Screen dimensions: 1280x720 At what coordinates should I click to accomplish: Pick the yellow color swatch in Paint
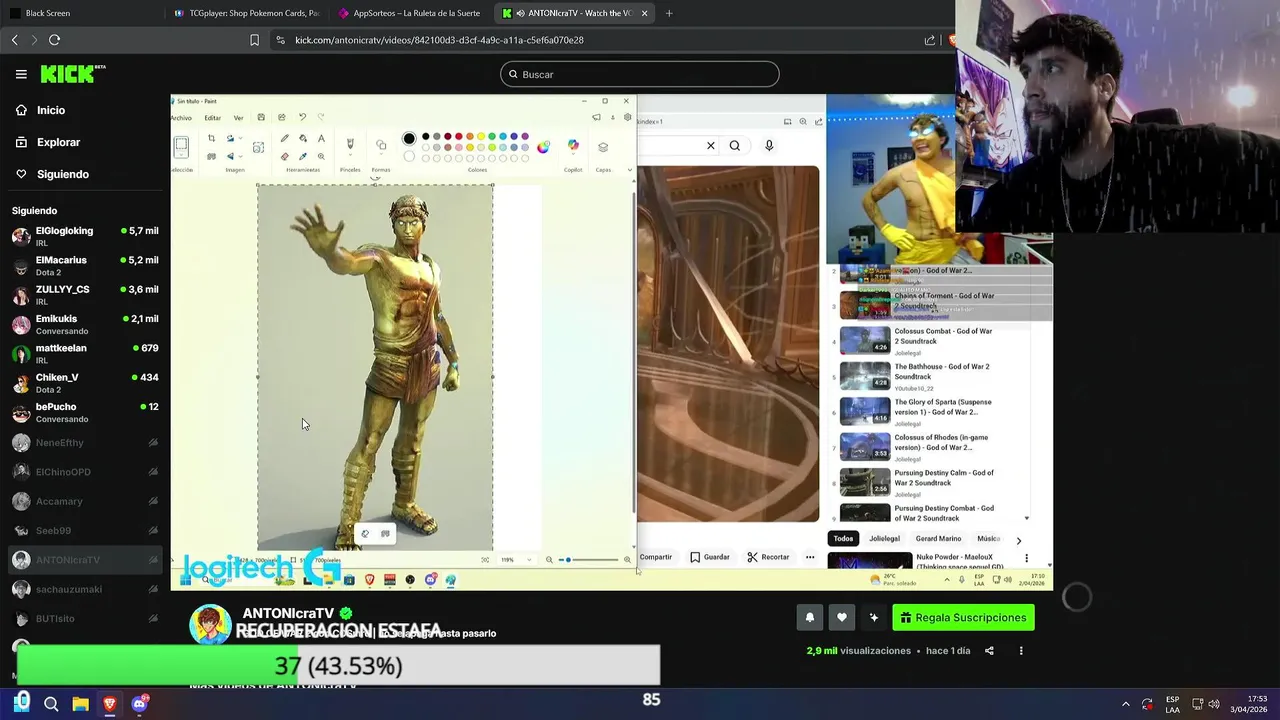(x=481, y=136)
